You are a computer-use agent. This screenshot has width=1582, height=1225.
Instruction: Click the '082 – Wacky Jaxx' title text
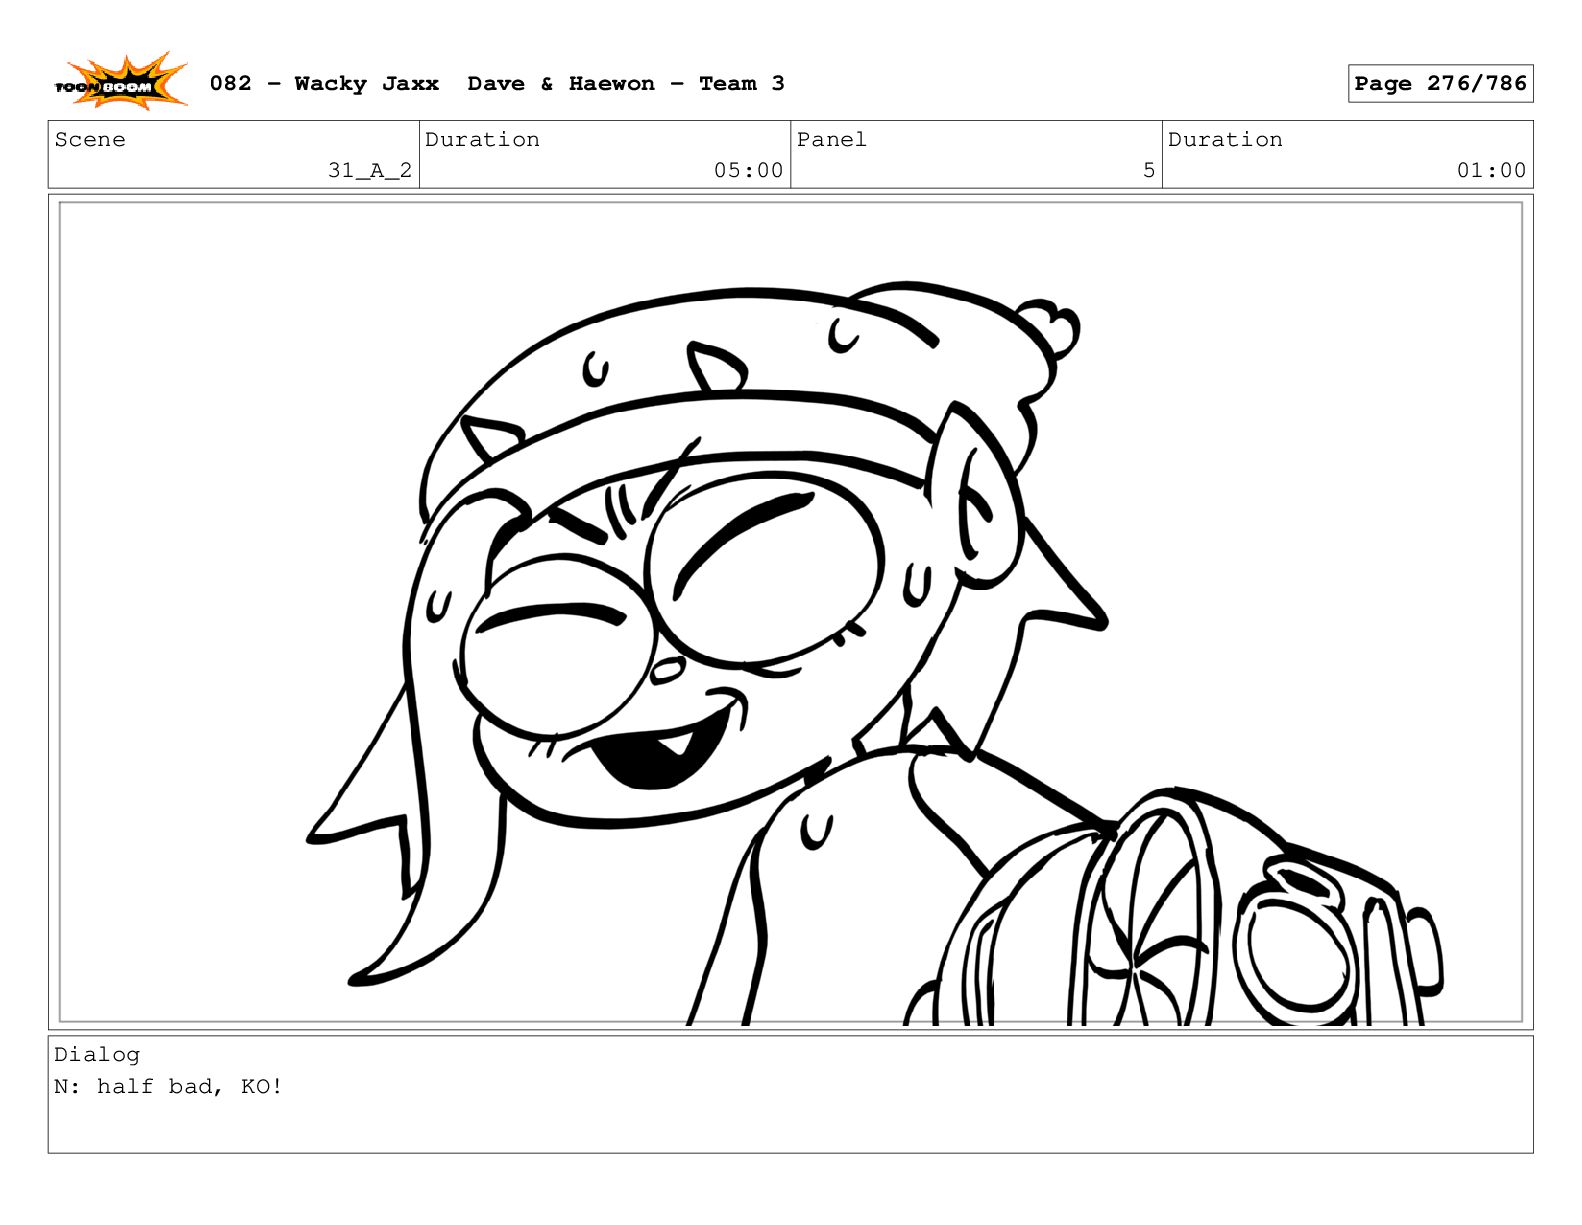[x=324, y=84]
